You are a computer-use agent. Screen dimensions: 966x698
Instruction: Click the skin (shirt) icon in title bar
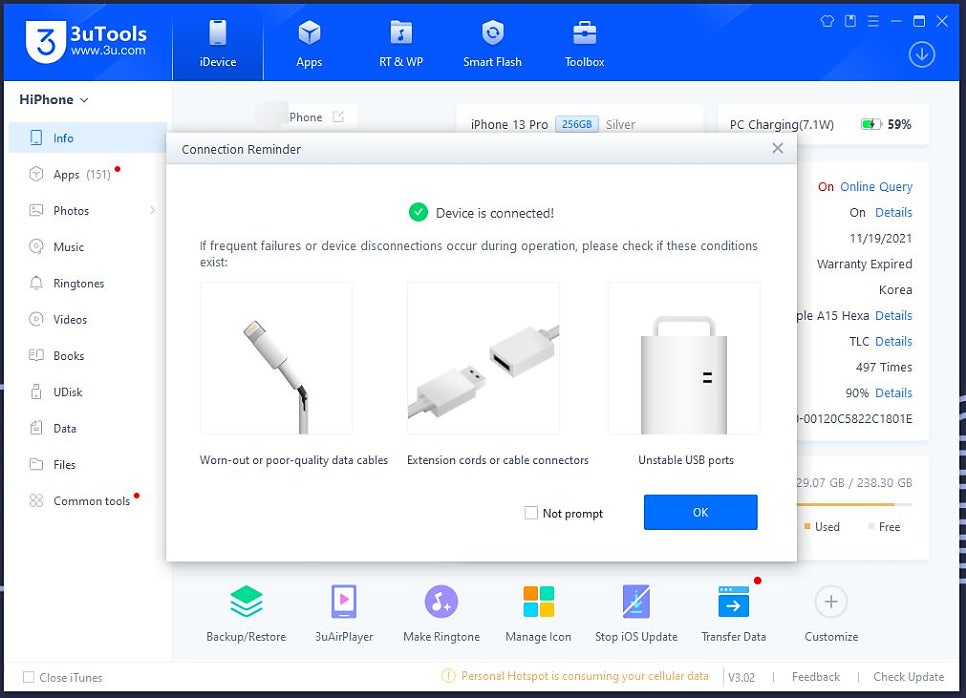point(827,22)
